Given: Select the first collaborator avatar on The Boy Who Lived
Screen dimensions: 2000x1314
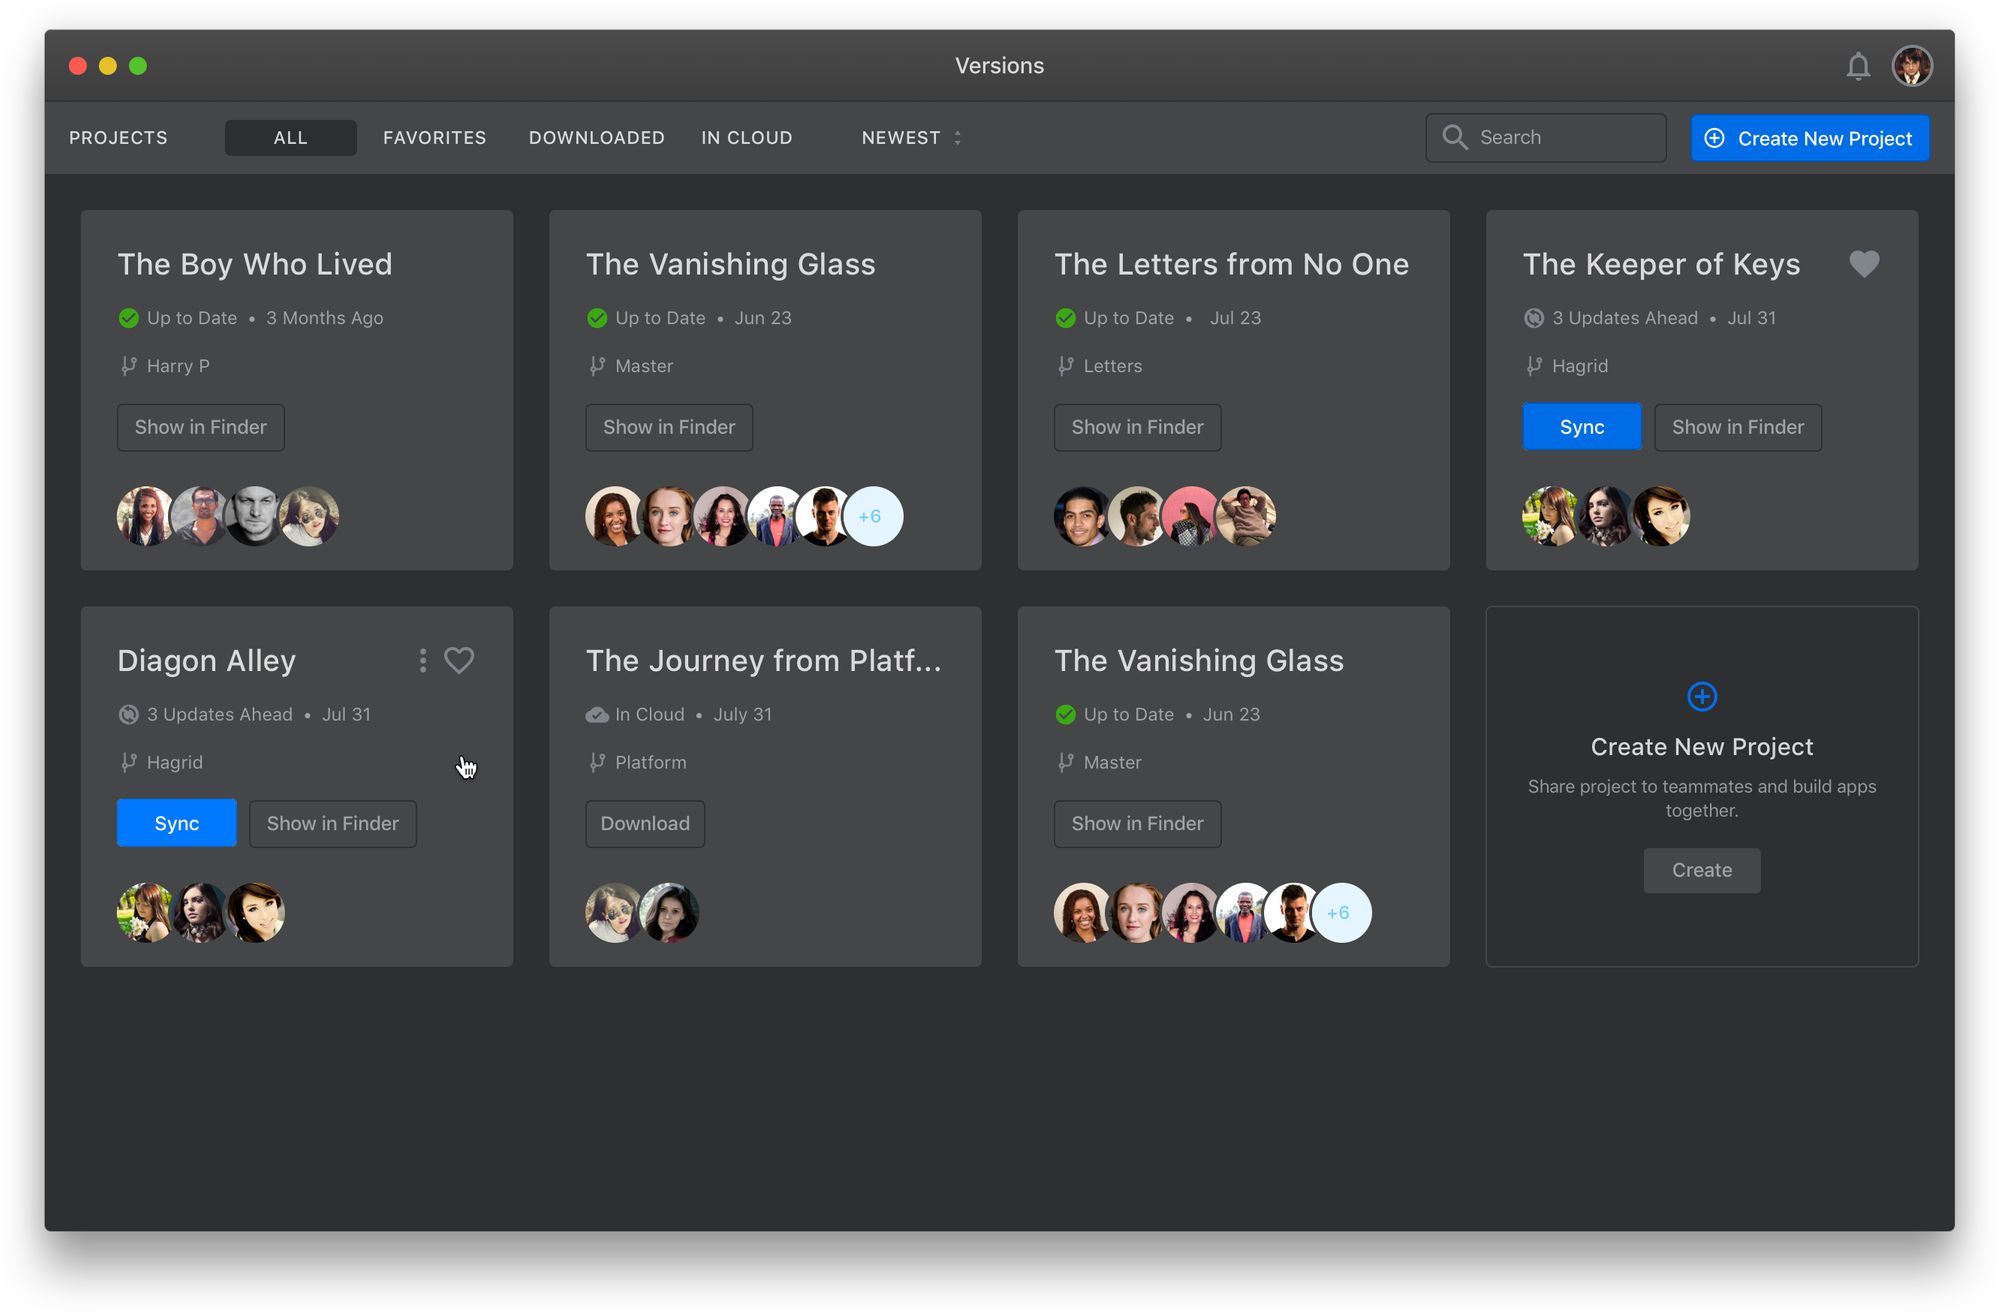Looking at the screenshot, I should point(146,516).
